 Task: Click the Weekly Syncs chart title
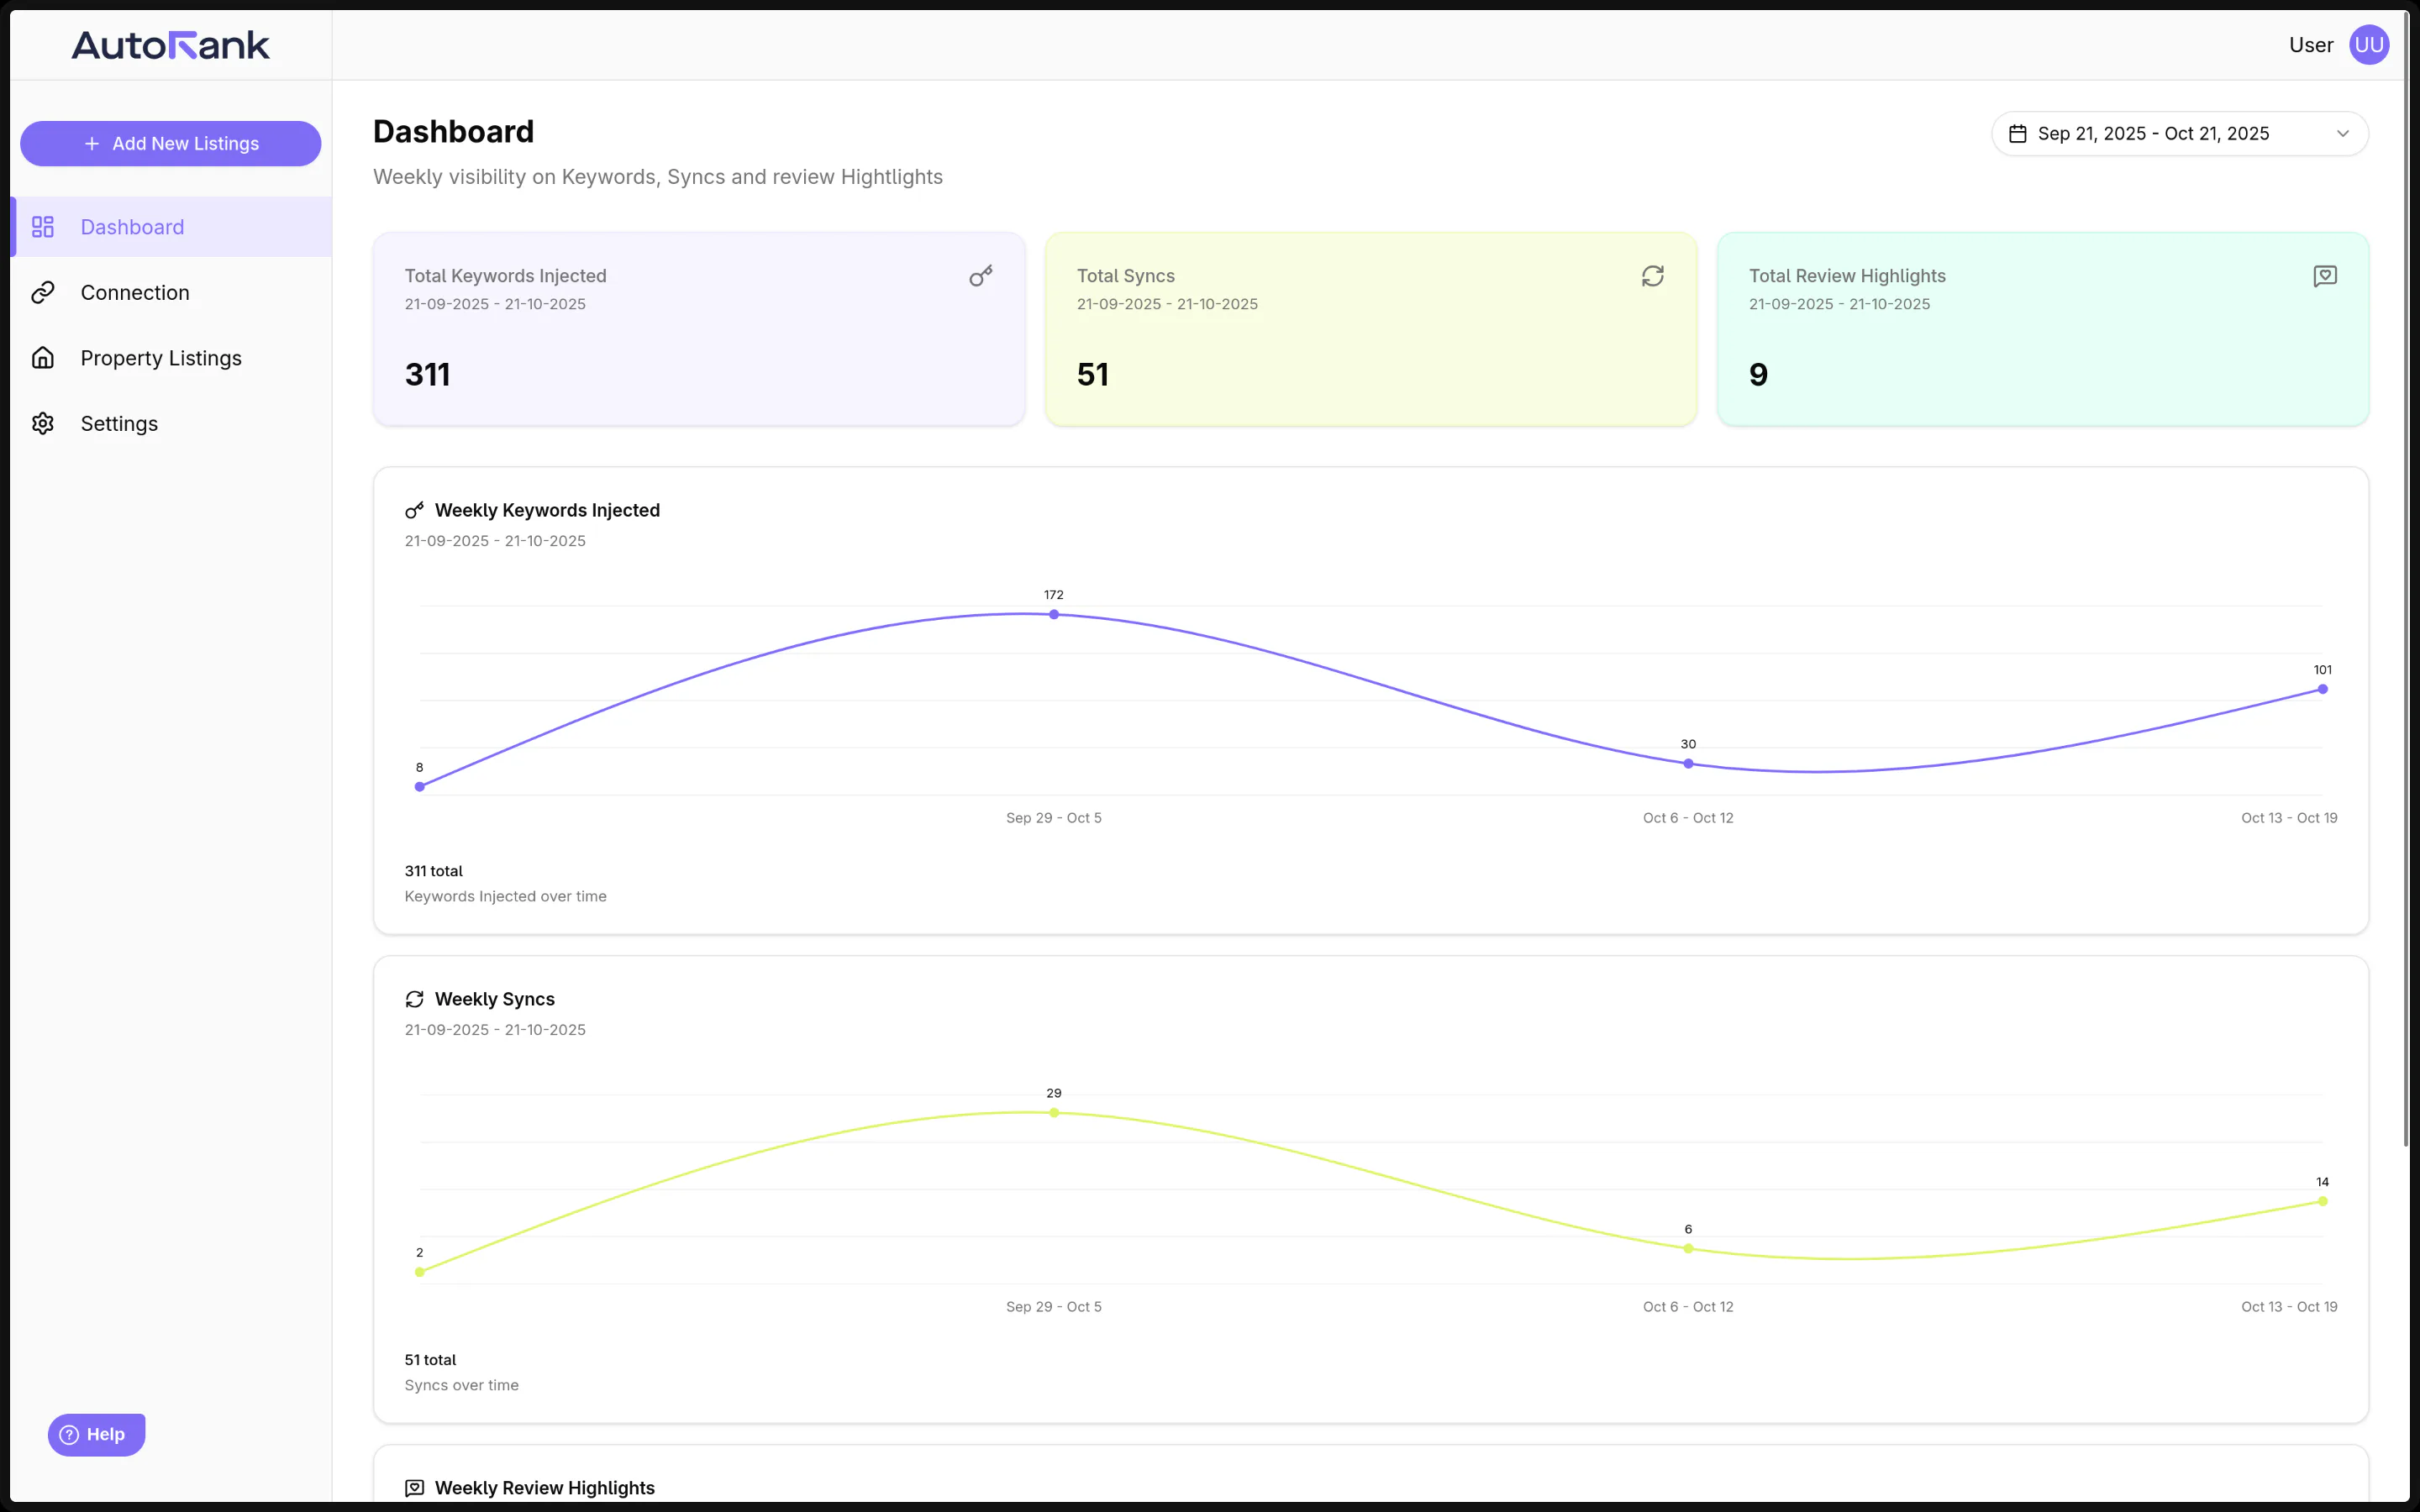[494, 999]
